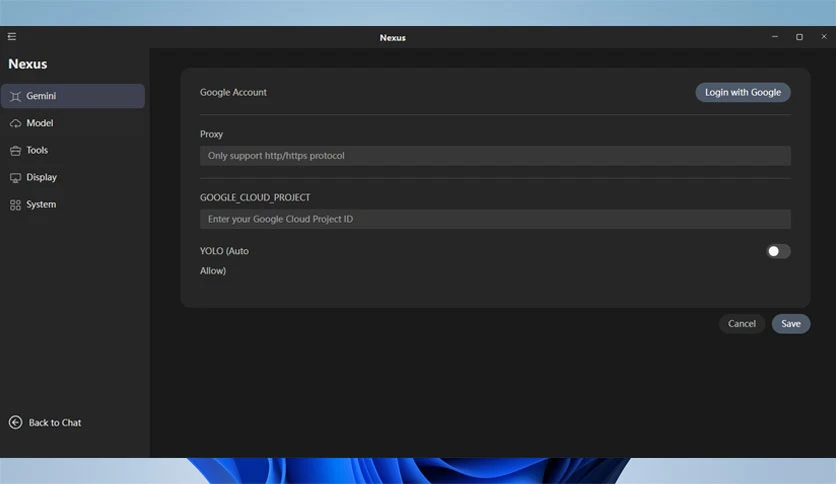Enable the YOLO Auto Allow toggle
The width and height of the screenshot is (836, 484).
click(x=778, y=251)
